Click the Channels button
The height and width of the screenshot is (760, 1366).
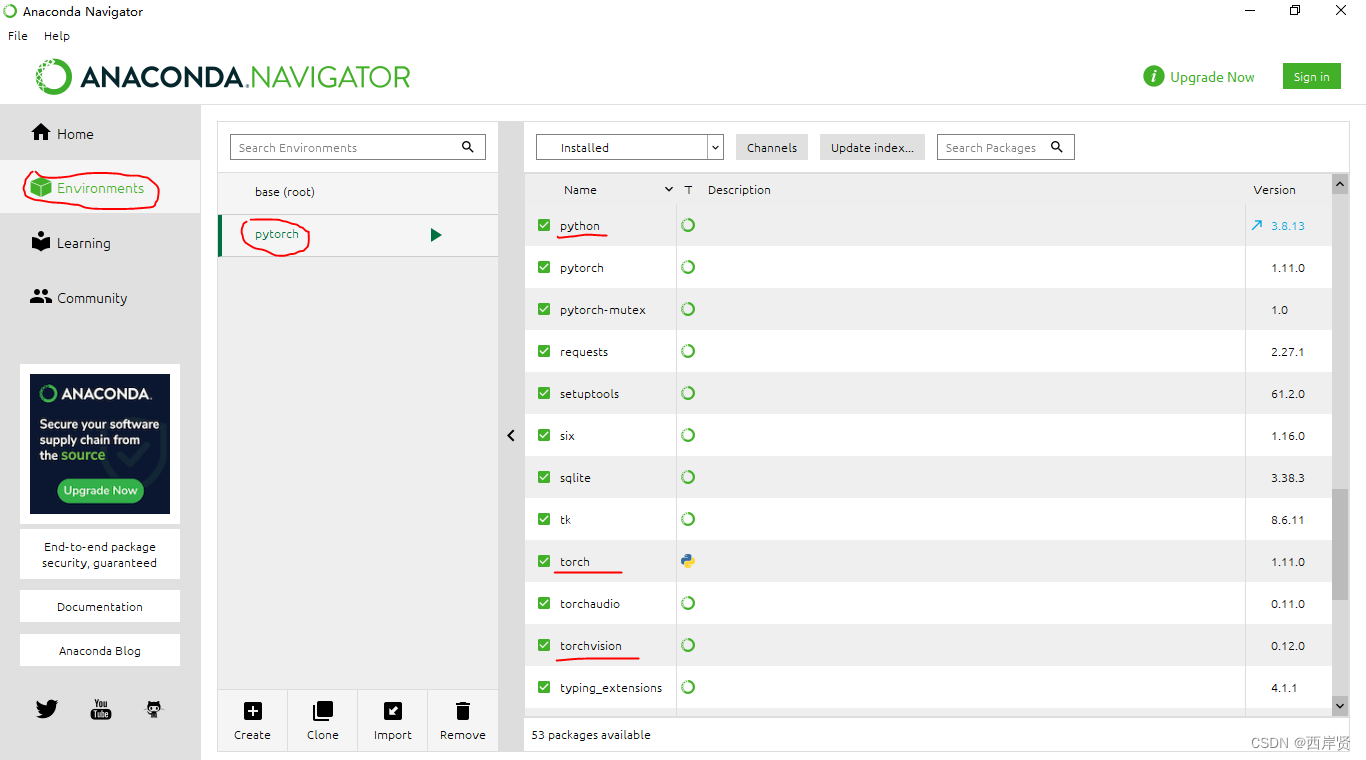coord(772,147)
